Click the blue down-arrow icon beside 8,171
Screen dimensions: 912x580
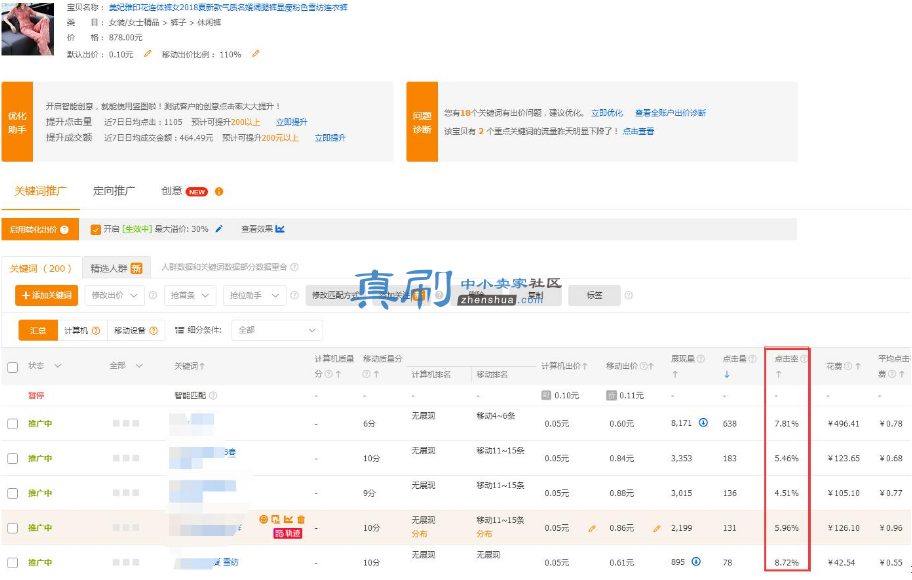click(x=703, y=423)
